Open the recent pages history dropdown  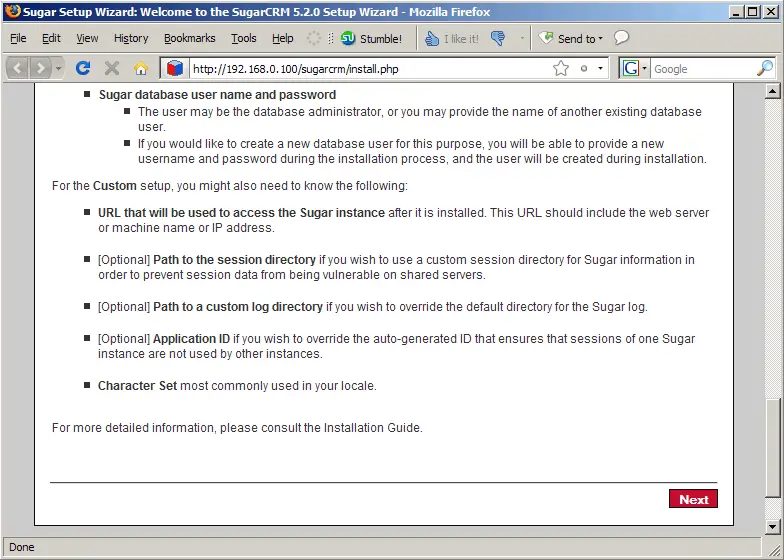coord(58,68)
